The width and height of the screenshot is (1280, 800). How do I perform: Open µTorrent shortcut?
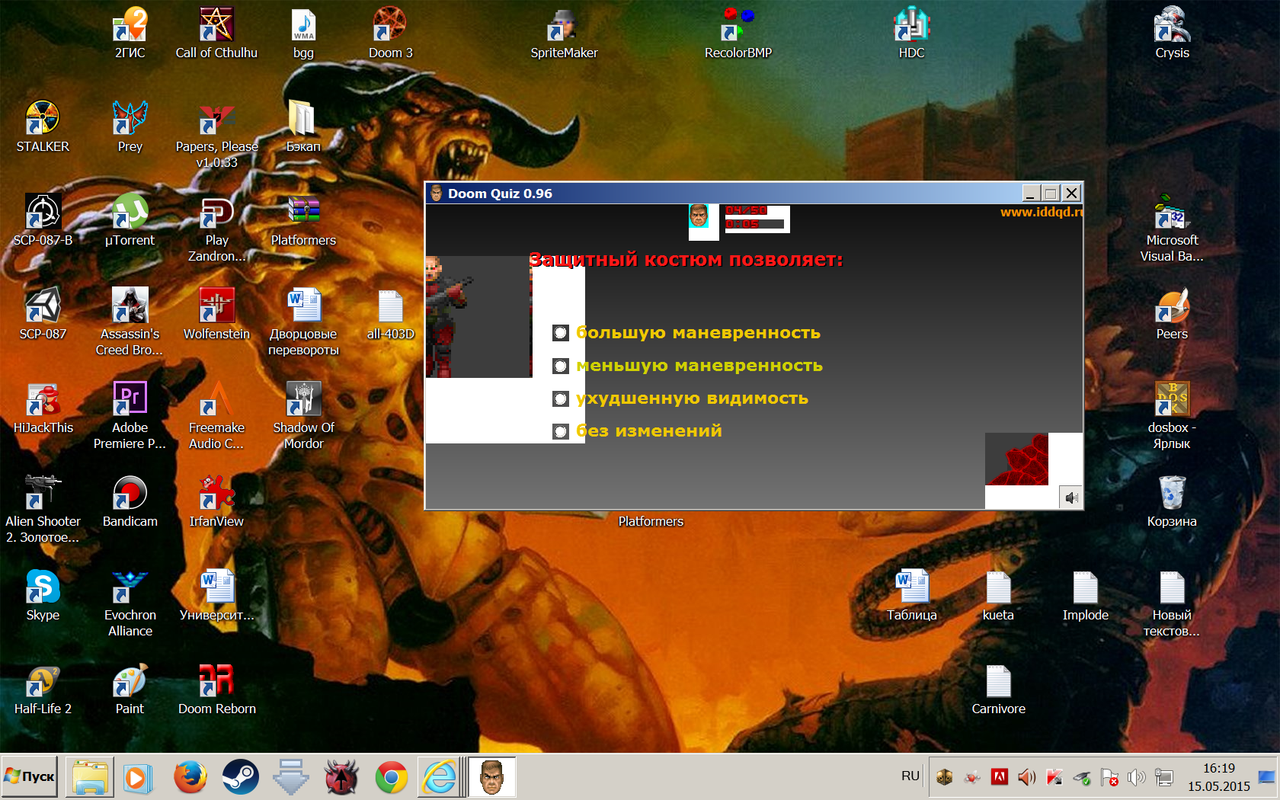pos(130,221)
